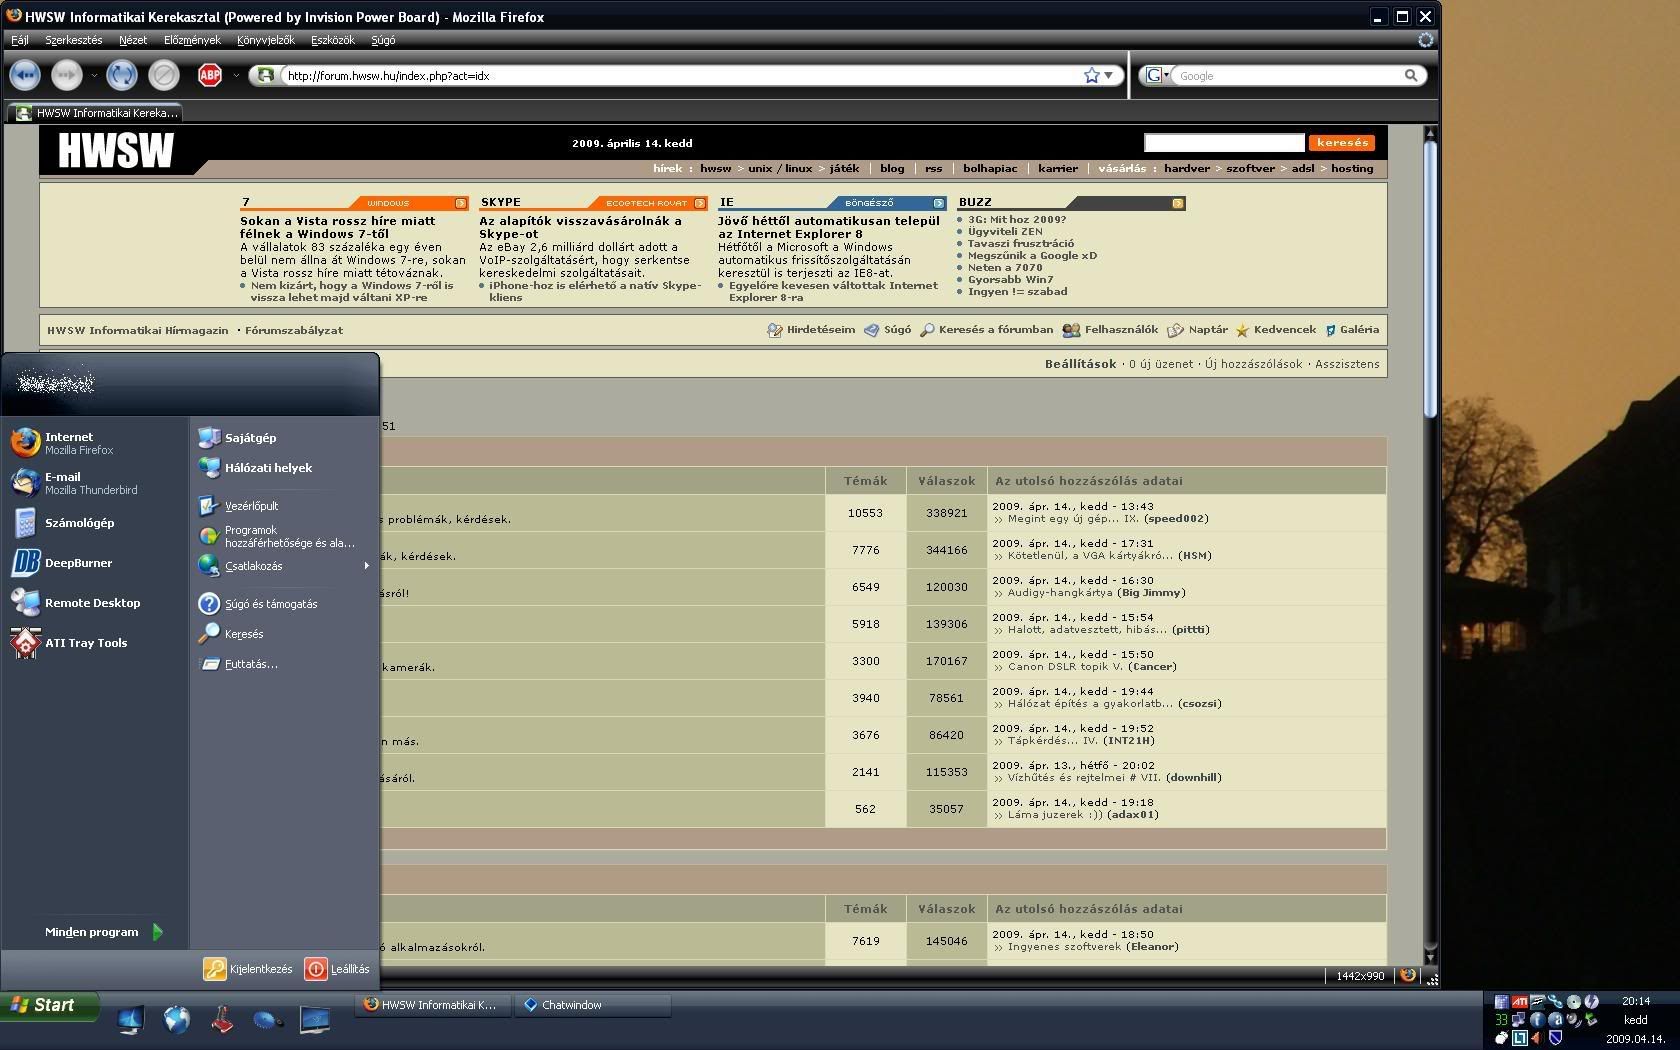Click the monitor quick launch icon beside Start
This screenshot has height=1050, width=1680.
coord(130,1020)
